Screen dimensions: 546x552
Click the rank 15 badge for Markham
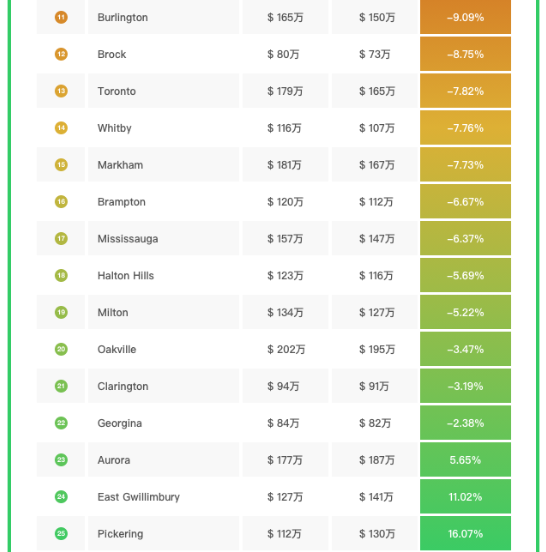(61, 165)
